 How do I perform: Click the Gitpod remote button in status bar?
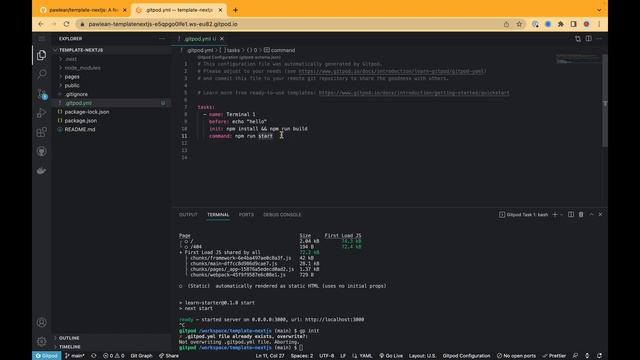(47, 356)
